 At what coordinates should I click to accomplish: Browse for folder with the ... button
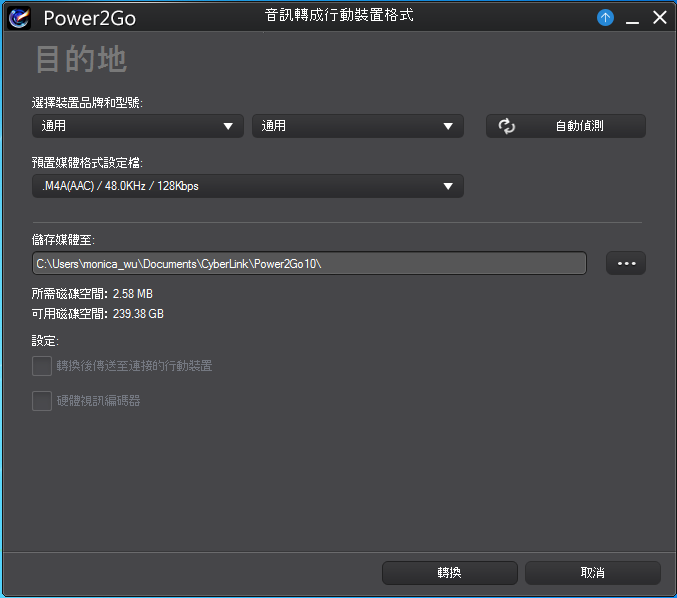point(626,263)
